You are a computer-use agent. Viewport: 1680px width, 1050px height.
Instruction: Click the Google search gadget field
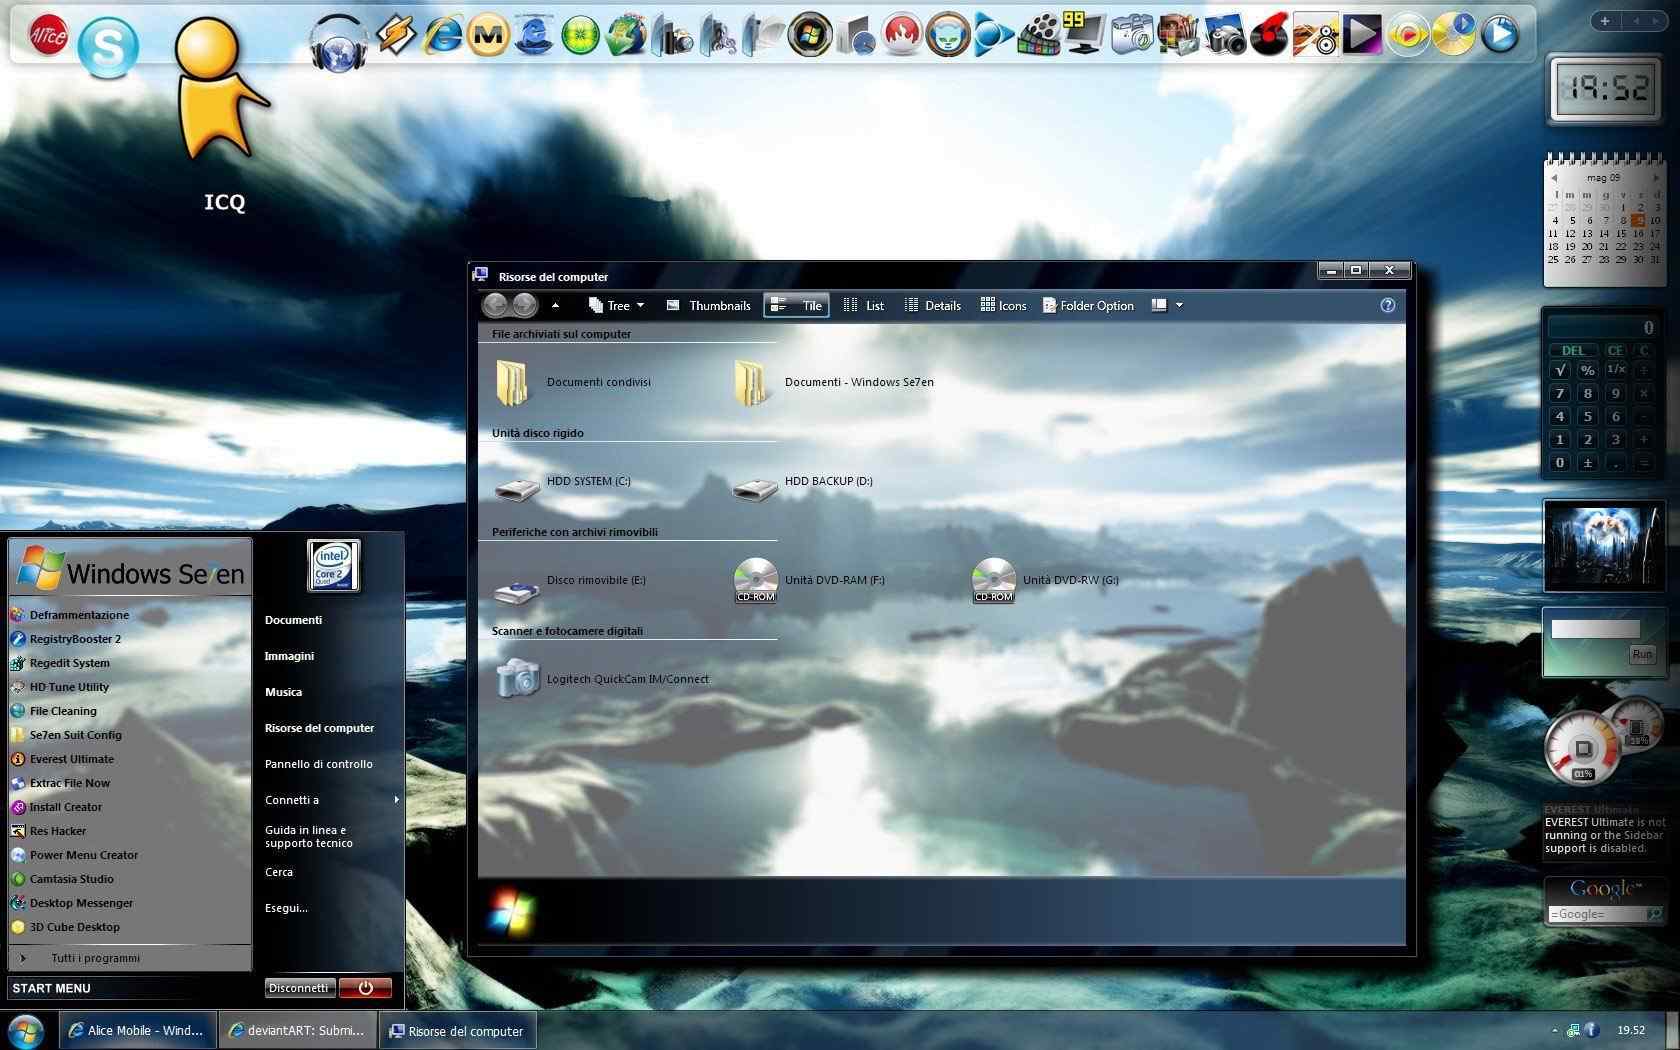click(1596, 914)
